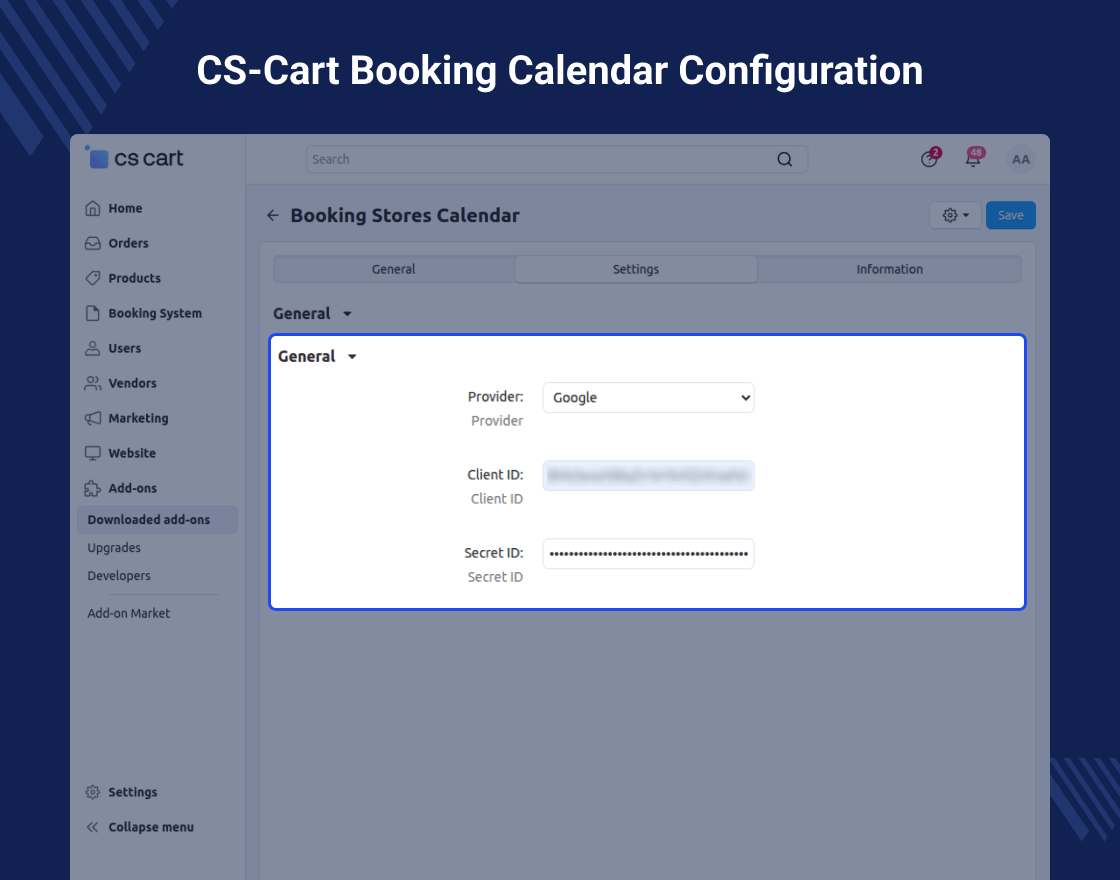The height and width of the screenshot is (880, 1120).
Task: Open Add-on Market link
Action: point(129,613)
